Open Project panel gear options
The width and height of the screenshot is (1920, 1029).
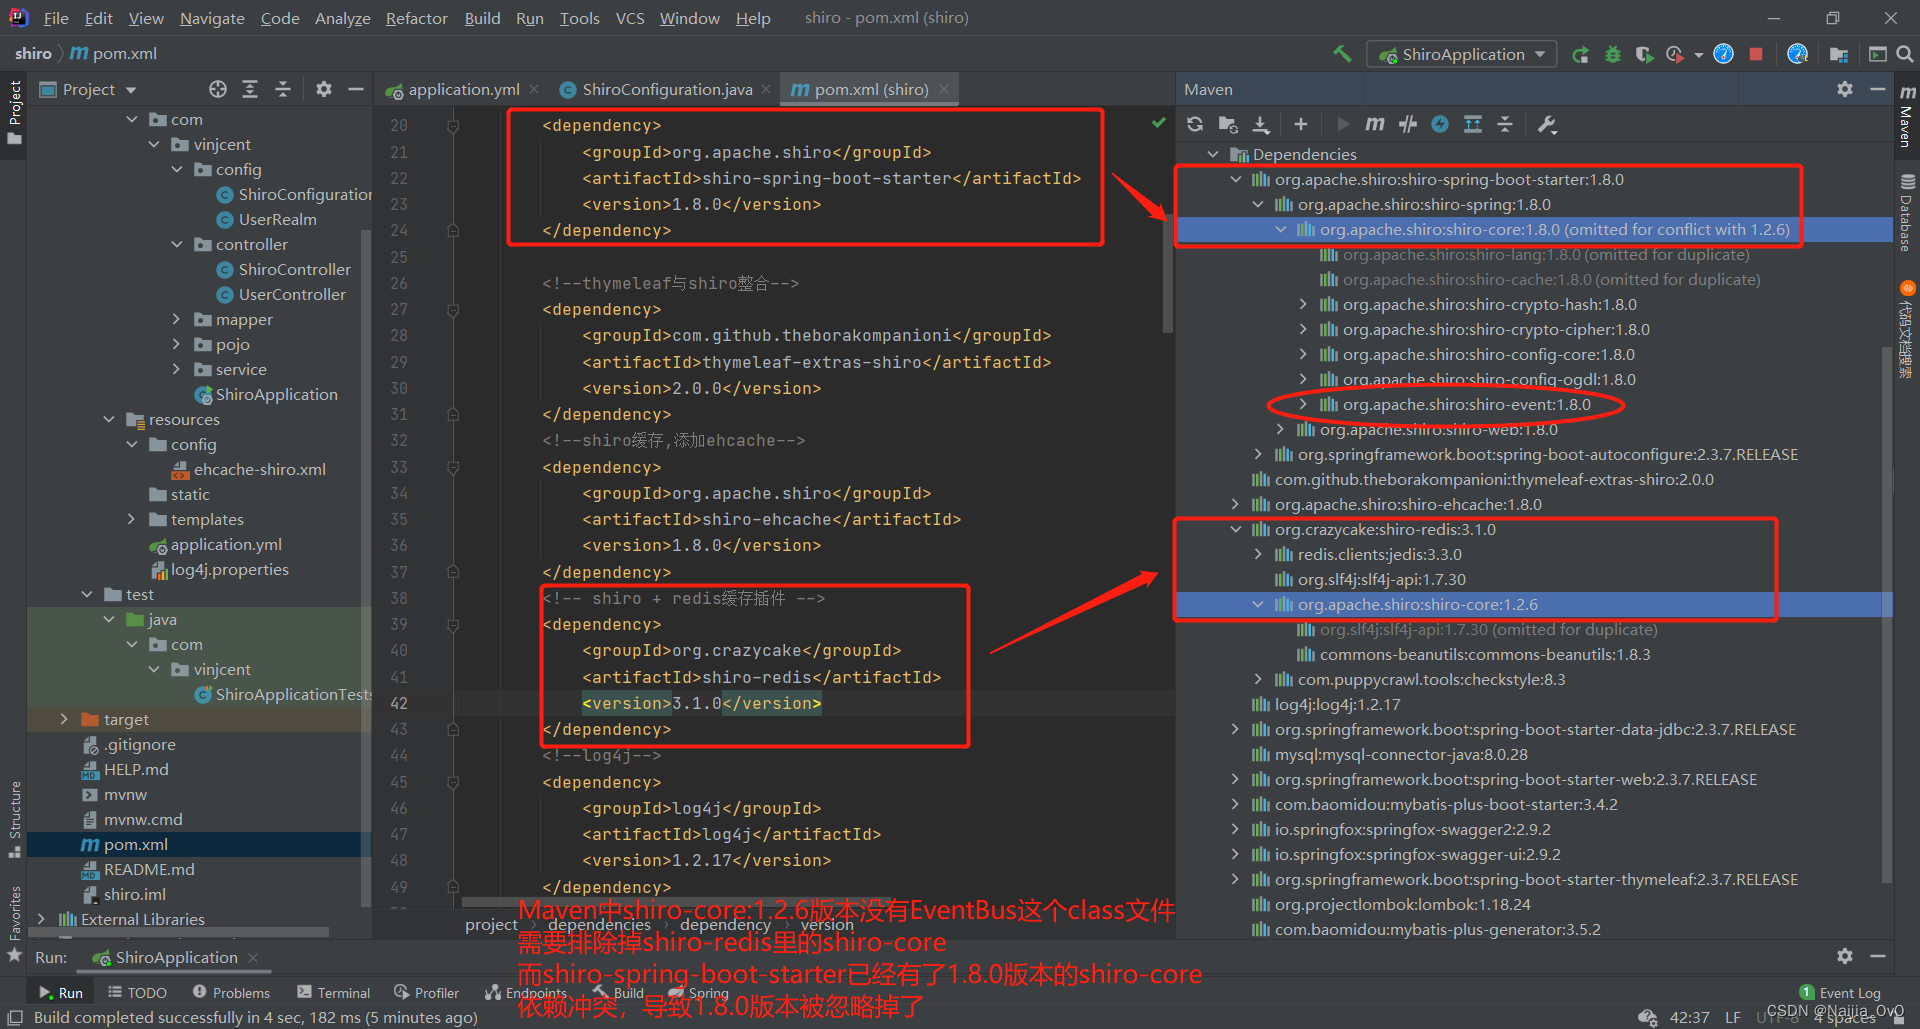323,89
